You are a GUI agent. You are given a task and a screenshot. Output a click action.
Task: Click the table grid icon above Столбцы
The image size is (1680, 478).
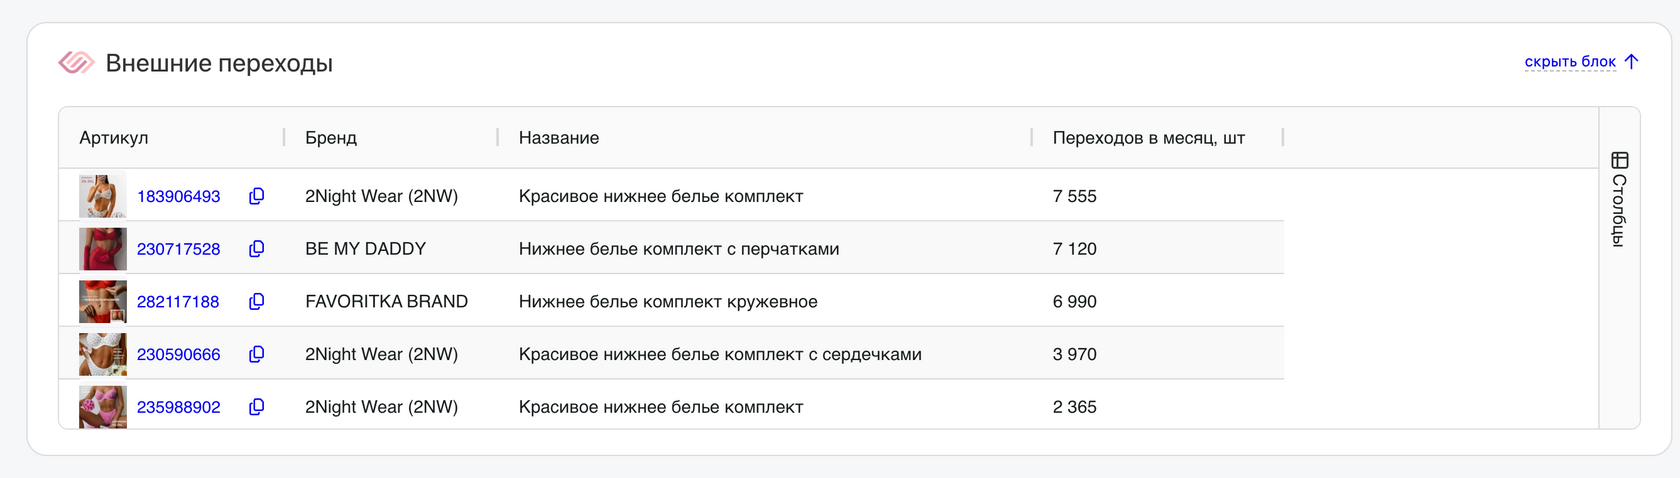[1620, 160]
